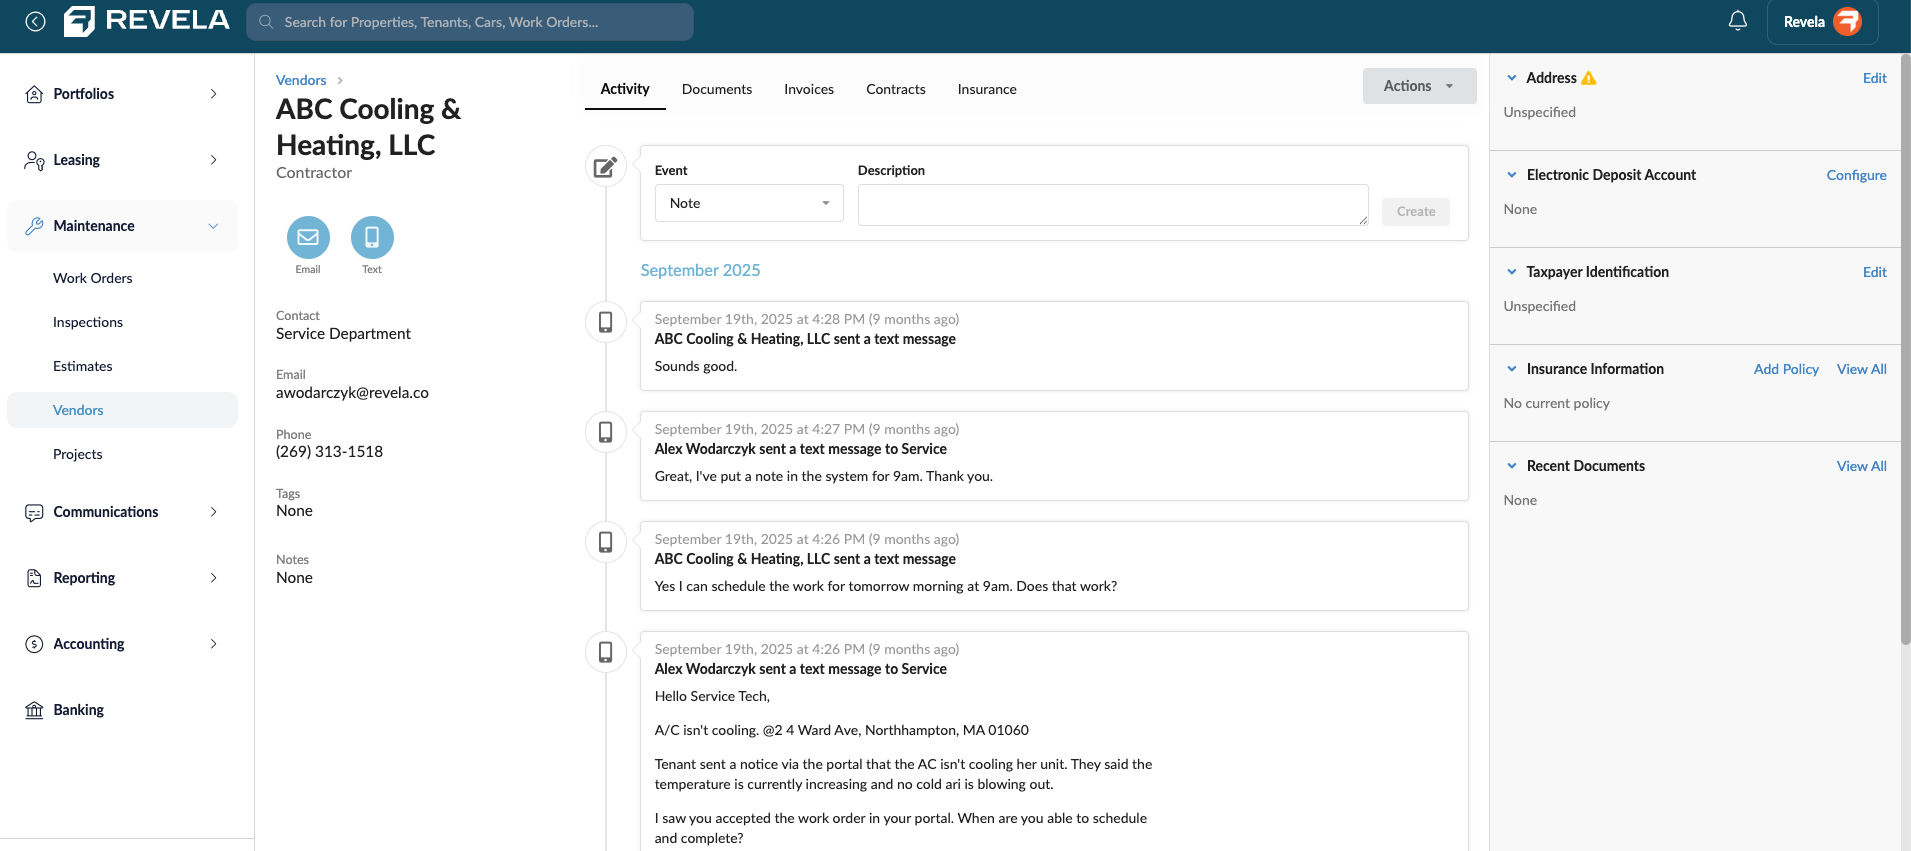Click the Text vendor phone icon
The image size is (1911, 851).
tap(372, 237)
